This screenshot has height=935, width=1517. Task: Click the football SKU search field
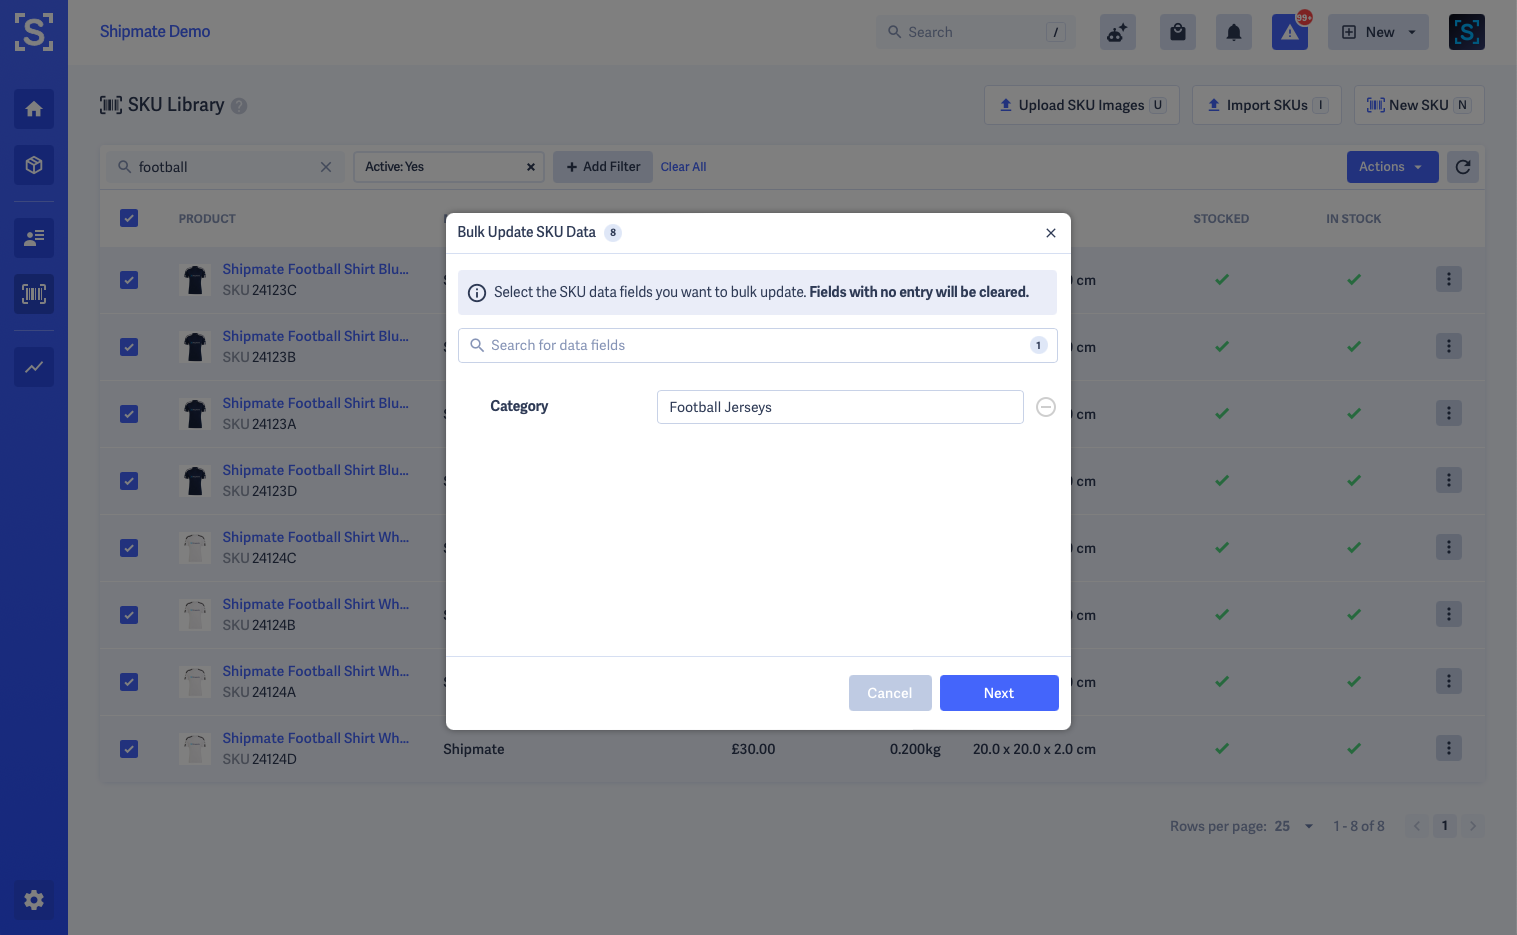[x=225, y=167]
